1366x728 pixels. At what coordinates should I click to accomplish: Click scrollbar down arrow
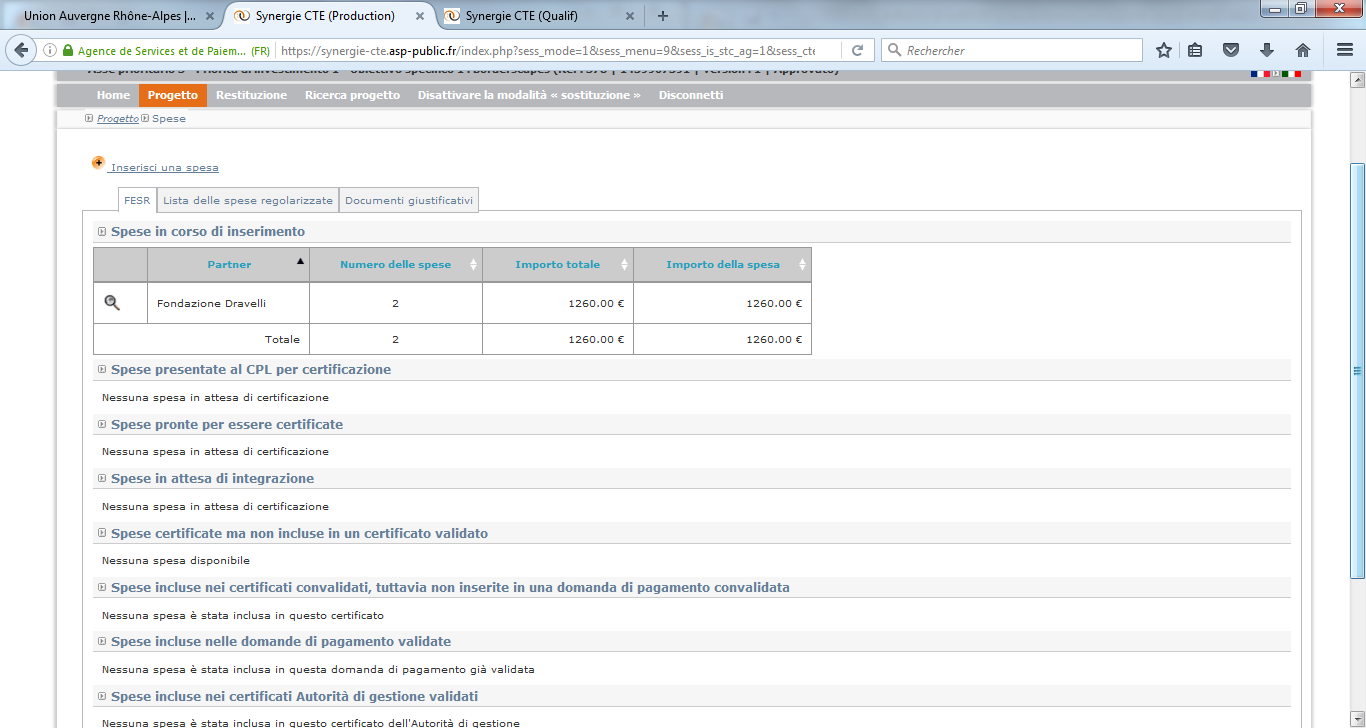coord(1357,720)
